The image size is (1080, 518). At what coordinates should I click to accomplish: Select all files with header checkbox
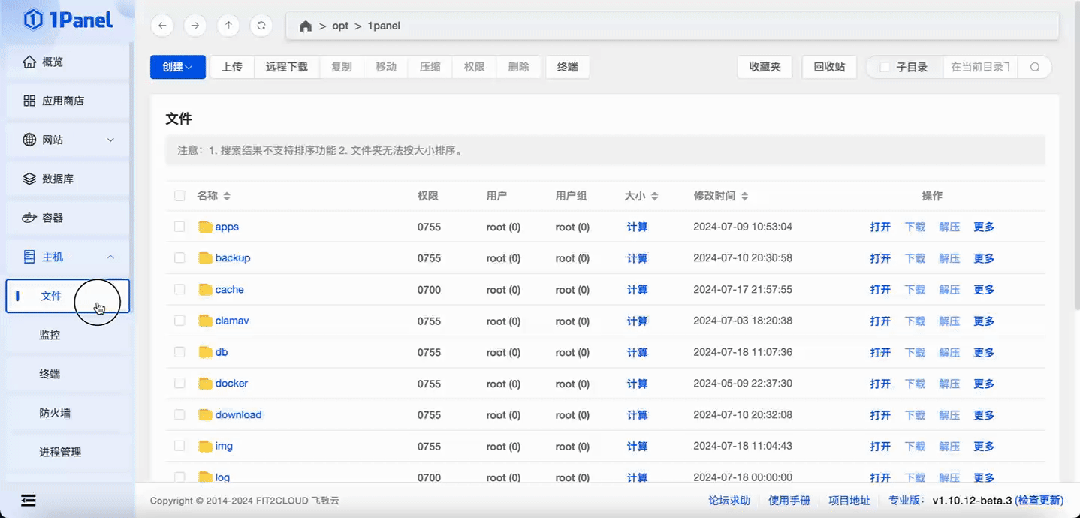180,196
